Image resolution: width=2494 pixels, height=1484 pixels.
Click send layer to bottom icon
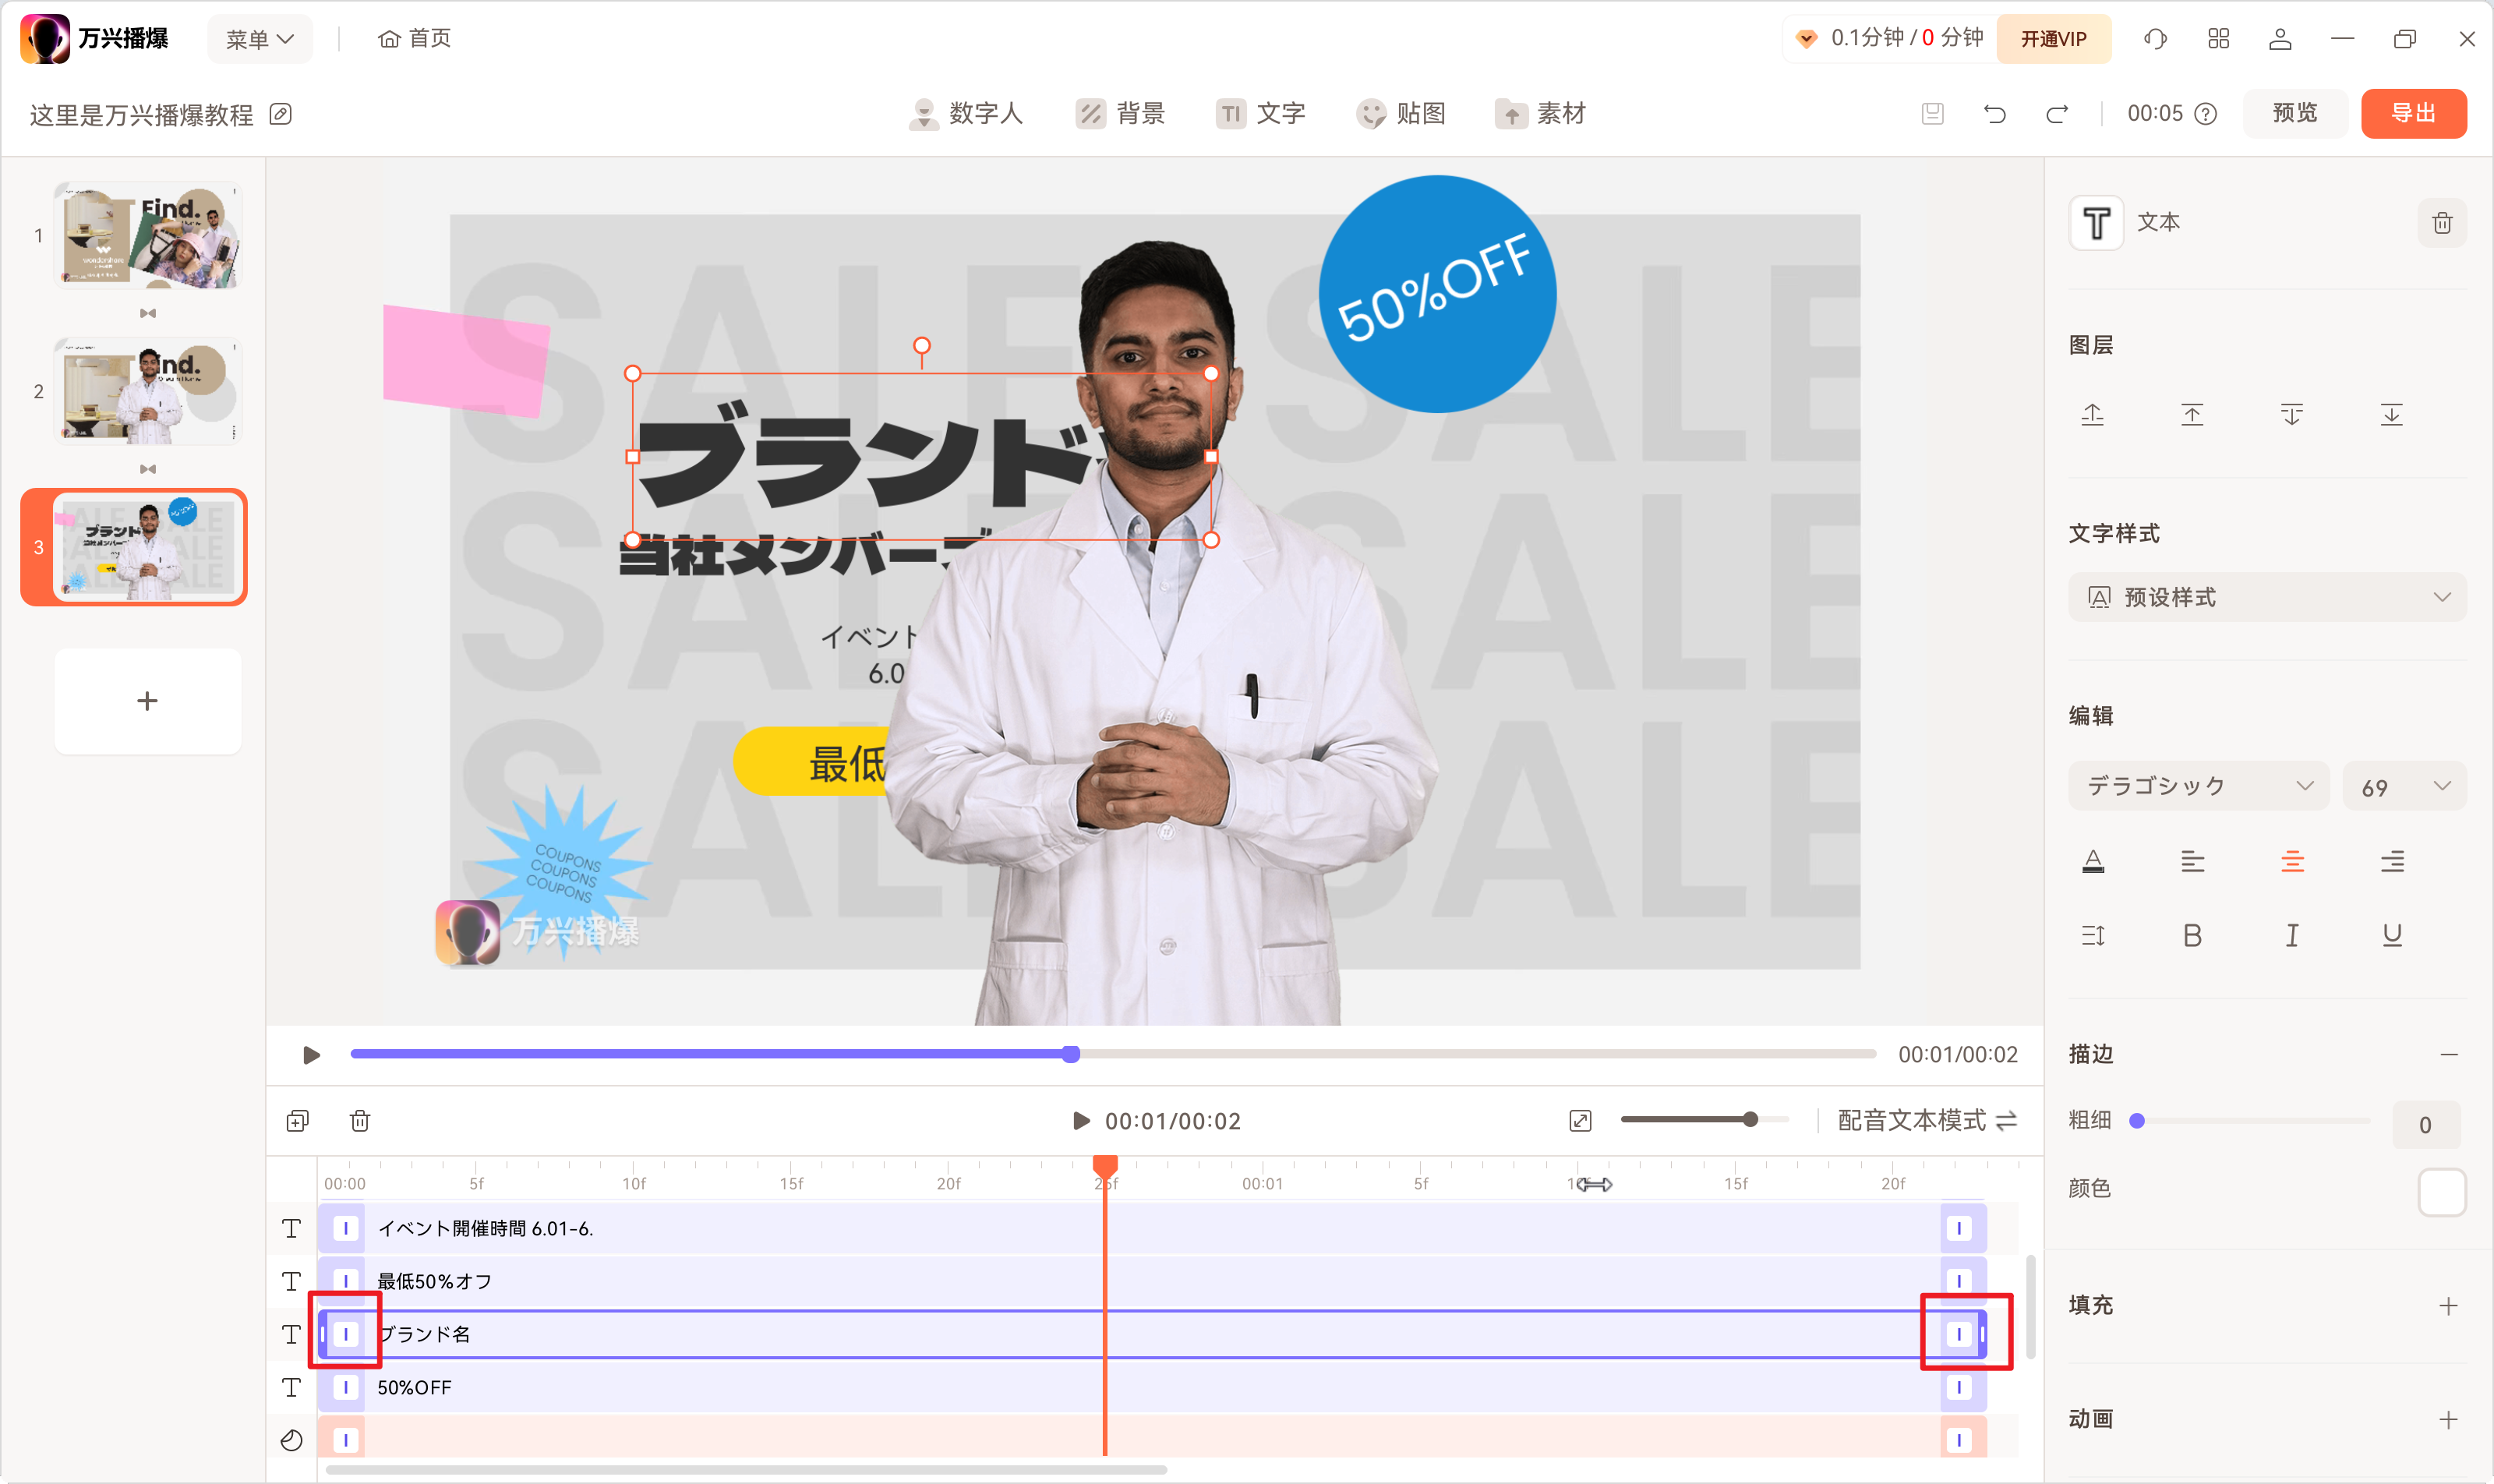click(x=2391, y=414)
